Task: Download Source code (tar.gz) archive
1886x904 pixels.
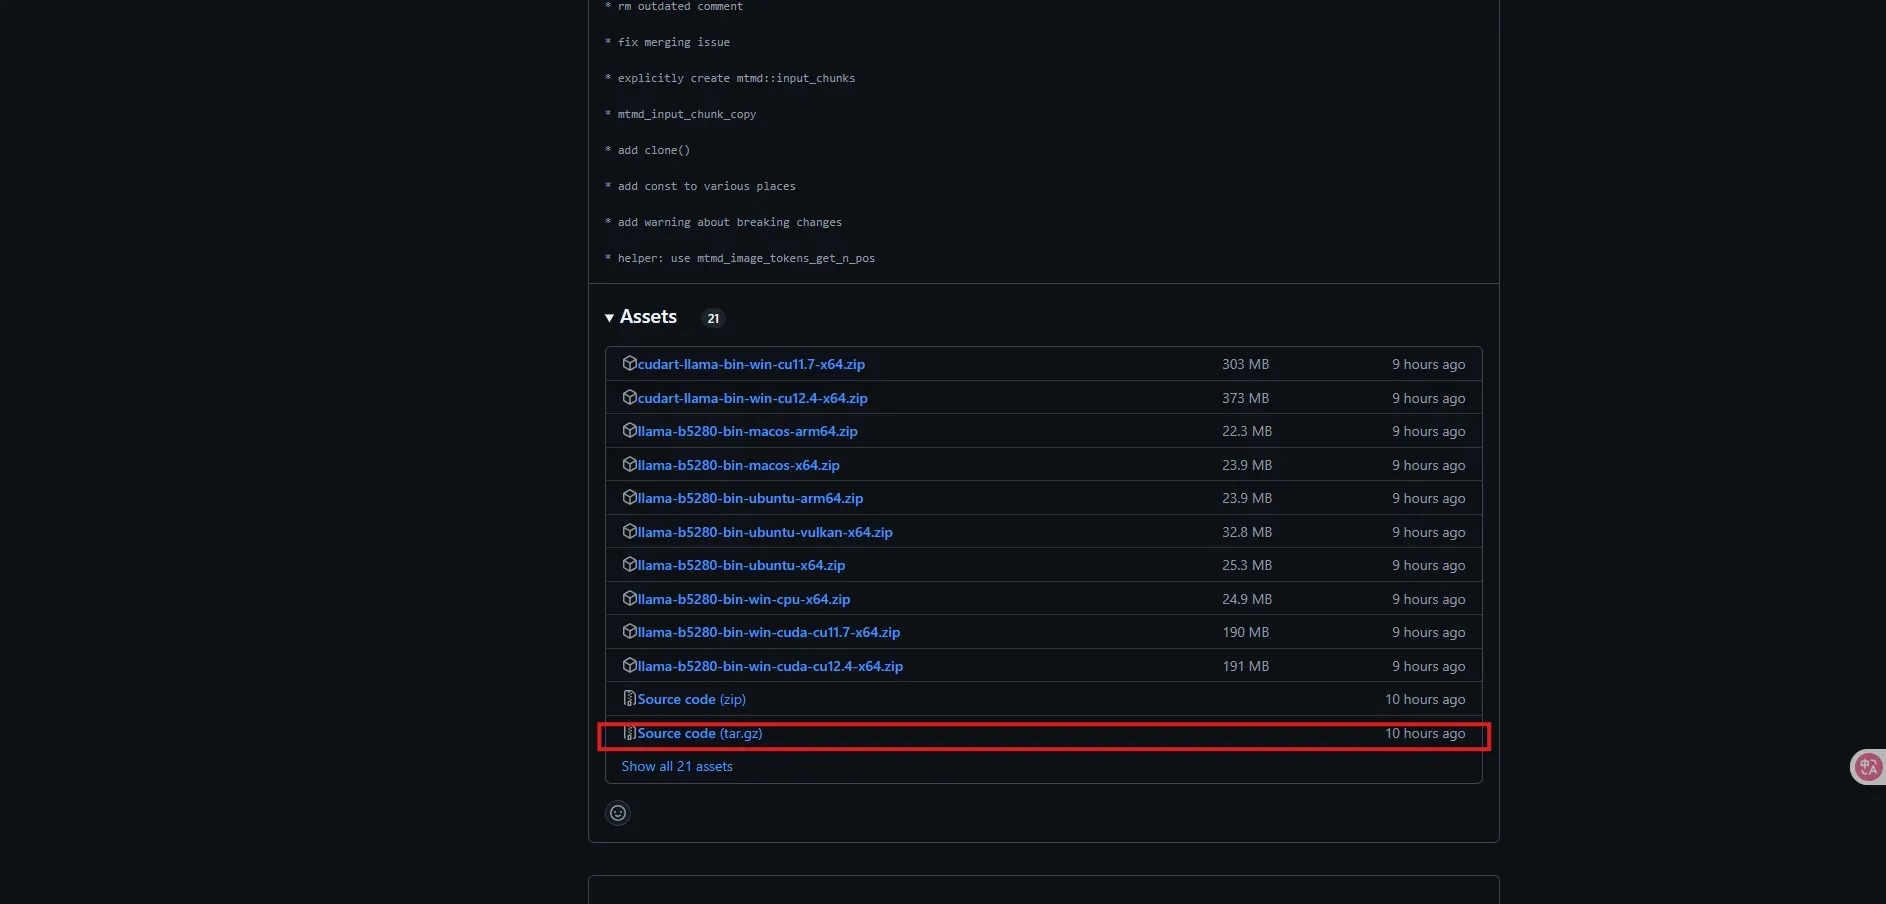Action: pos(700,733)
